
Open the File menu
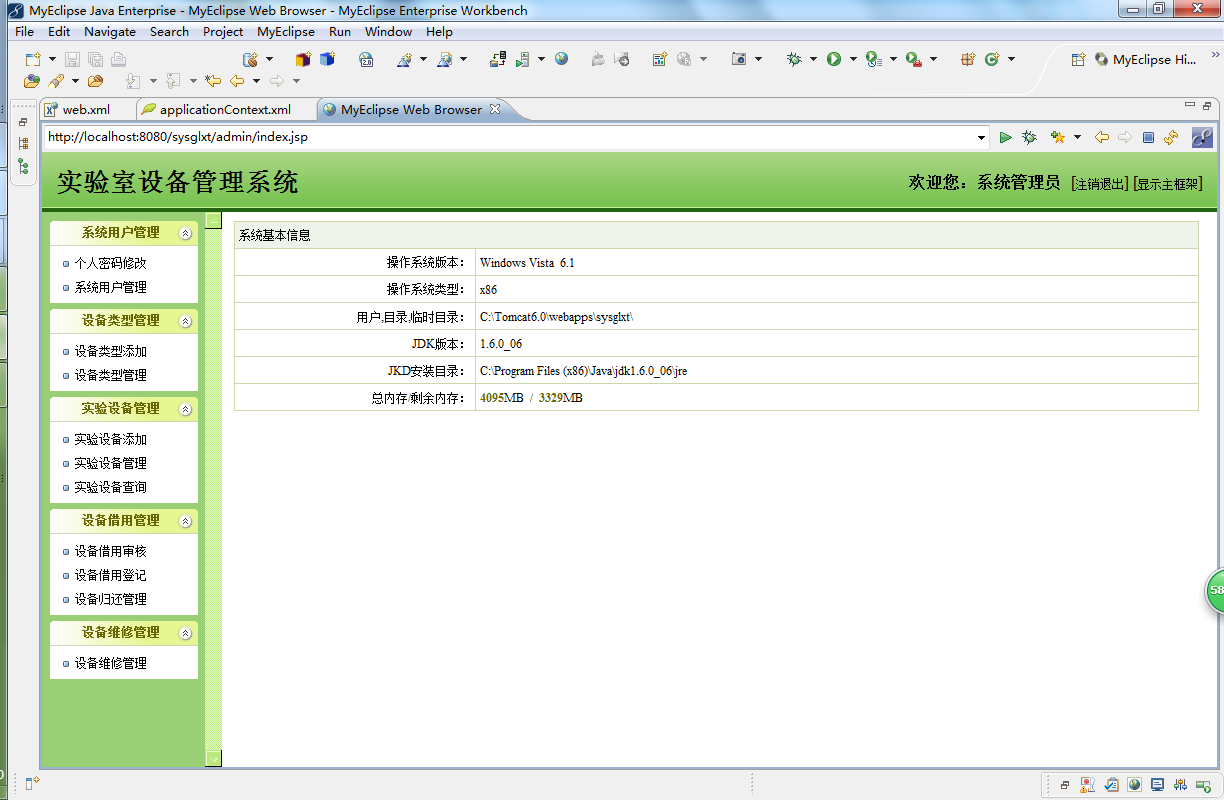pos(25,32)
